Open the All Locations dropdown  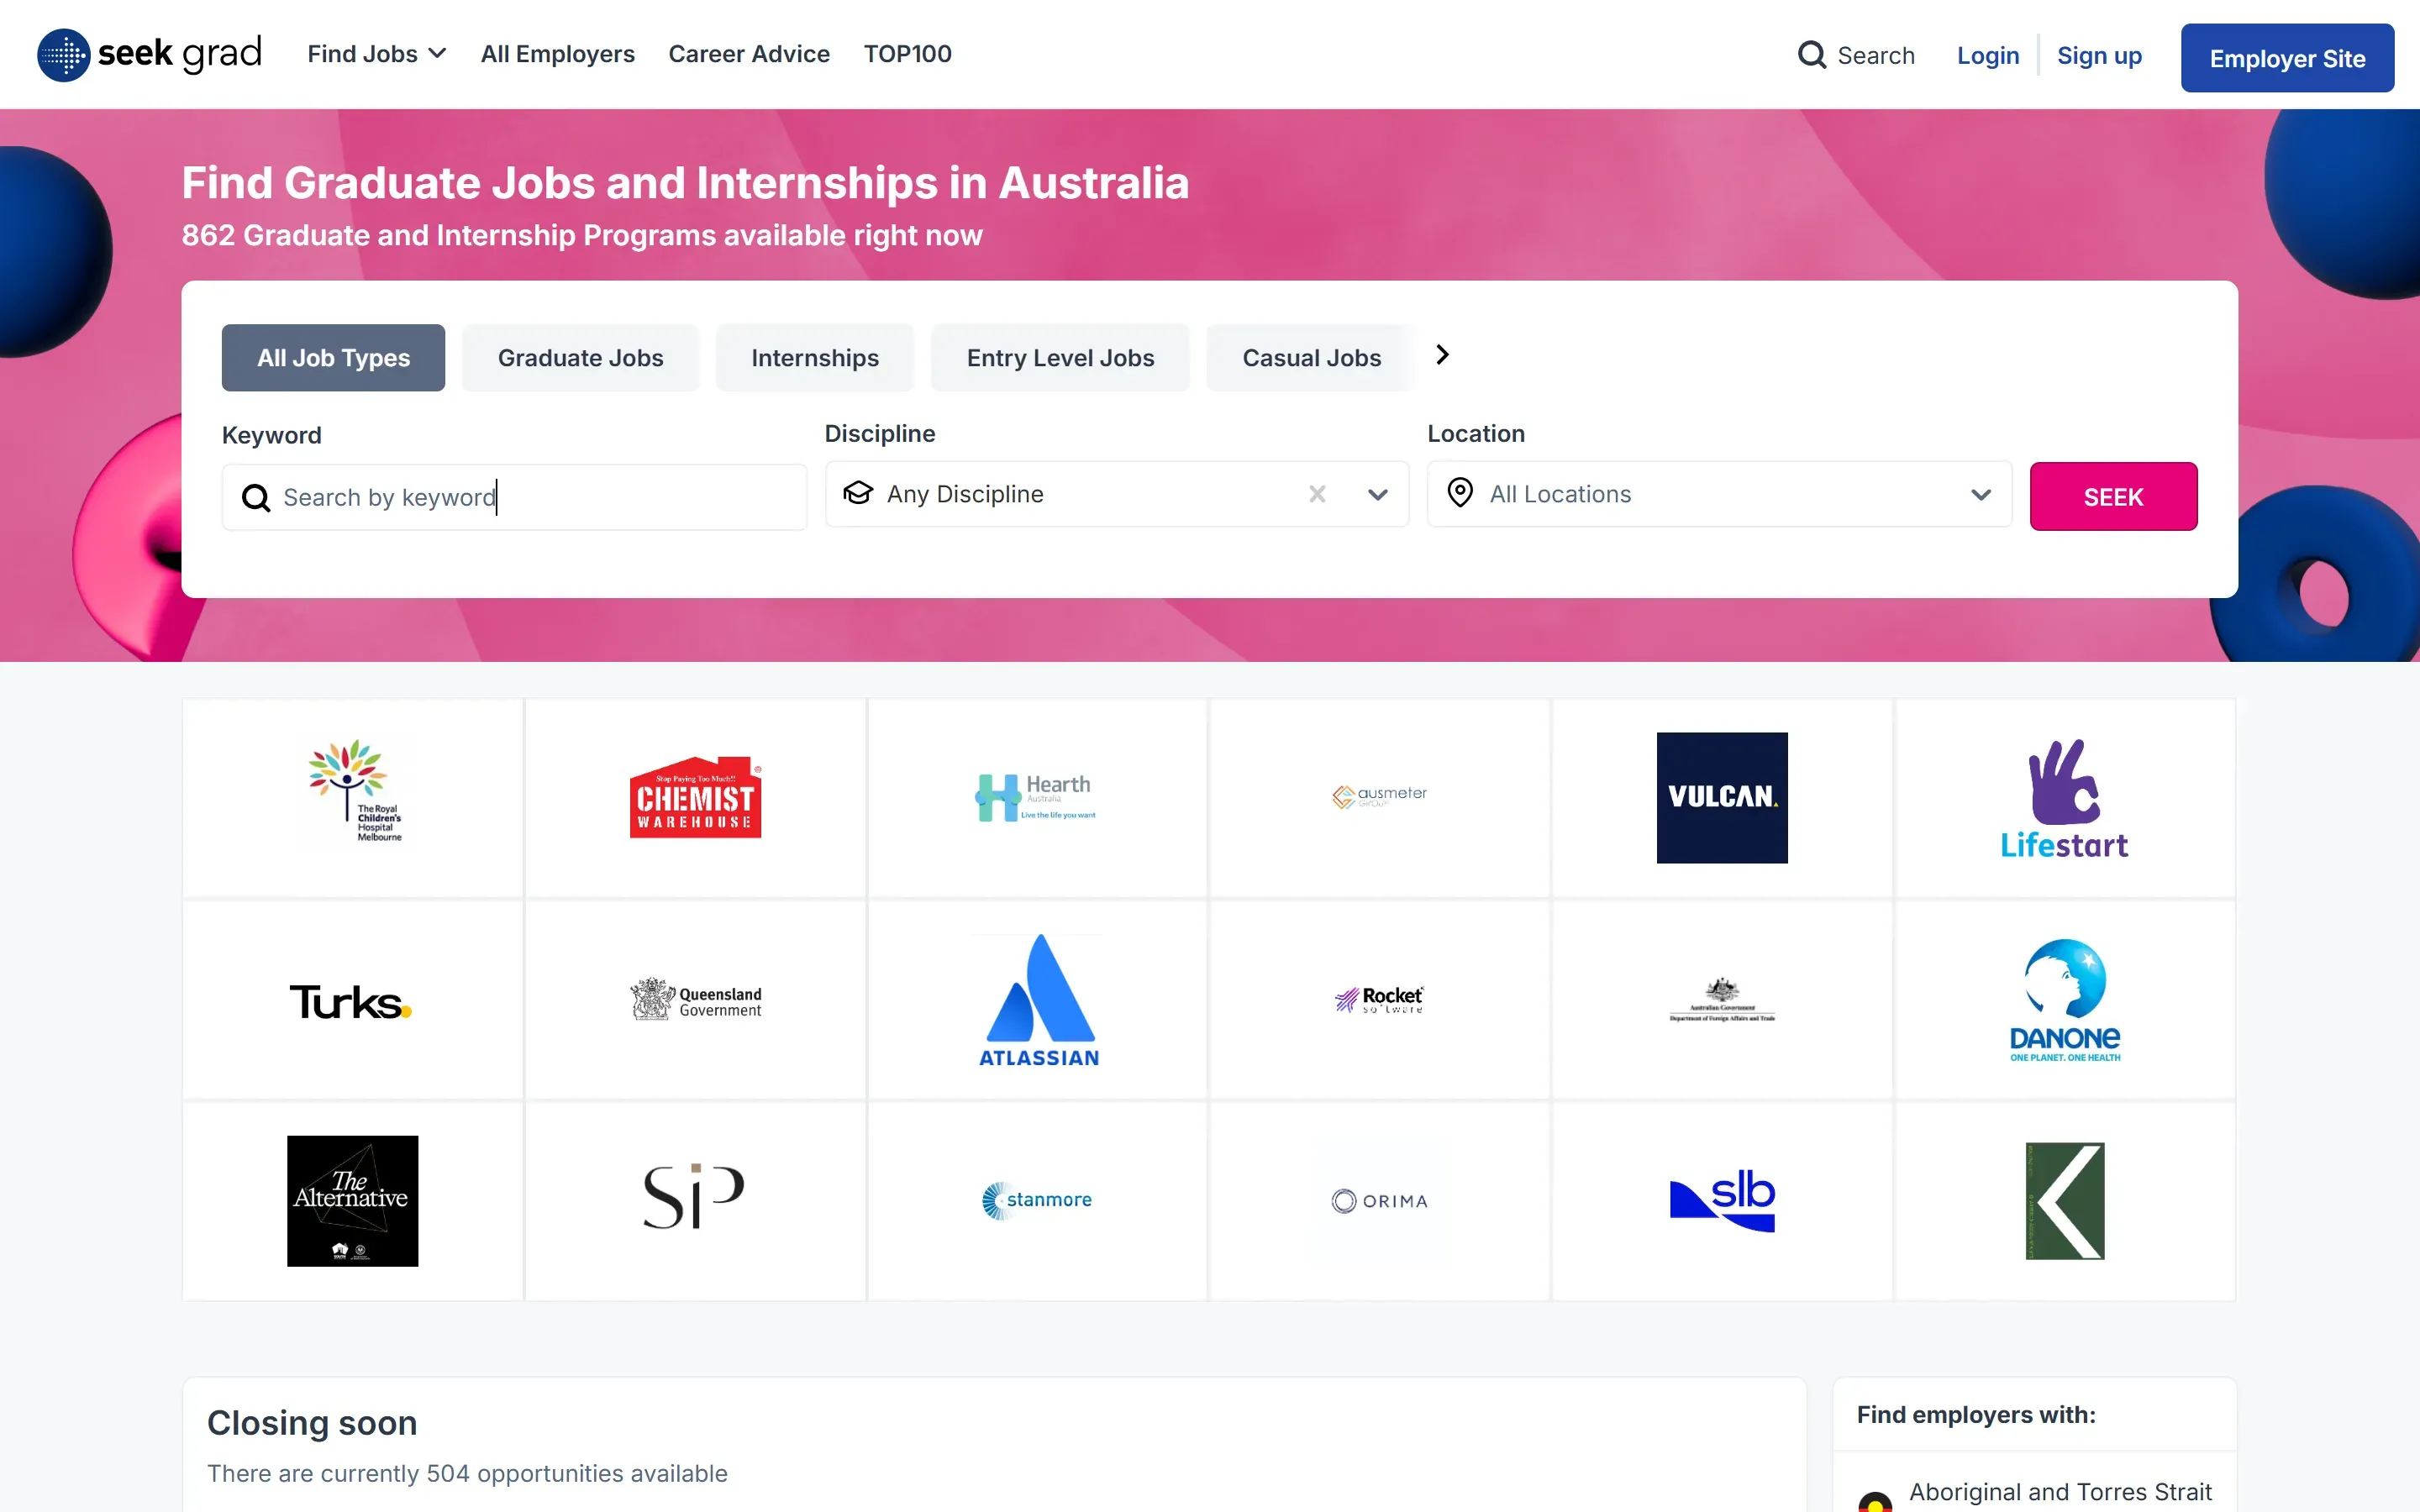click(x=1719, y=494)
